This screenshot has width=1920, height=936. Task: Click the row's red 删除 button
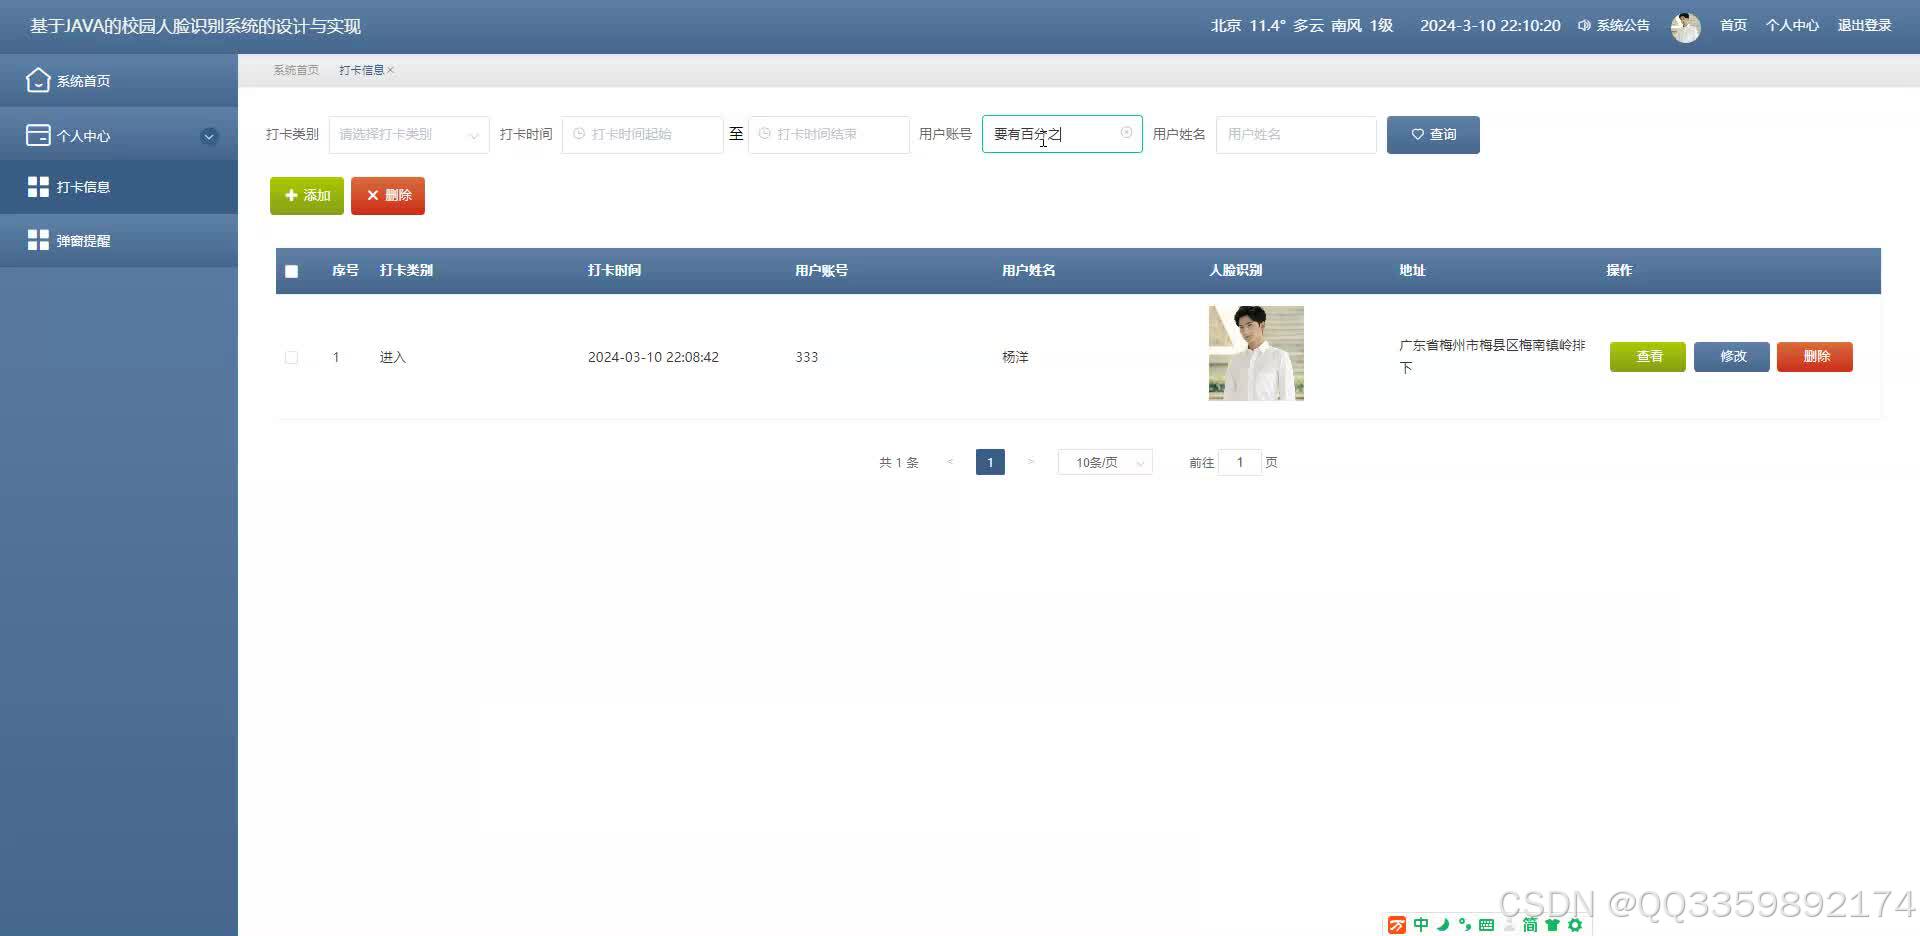click(1815, 357)
